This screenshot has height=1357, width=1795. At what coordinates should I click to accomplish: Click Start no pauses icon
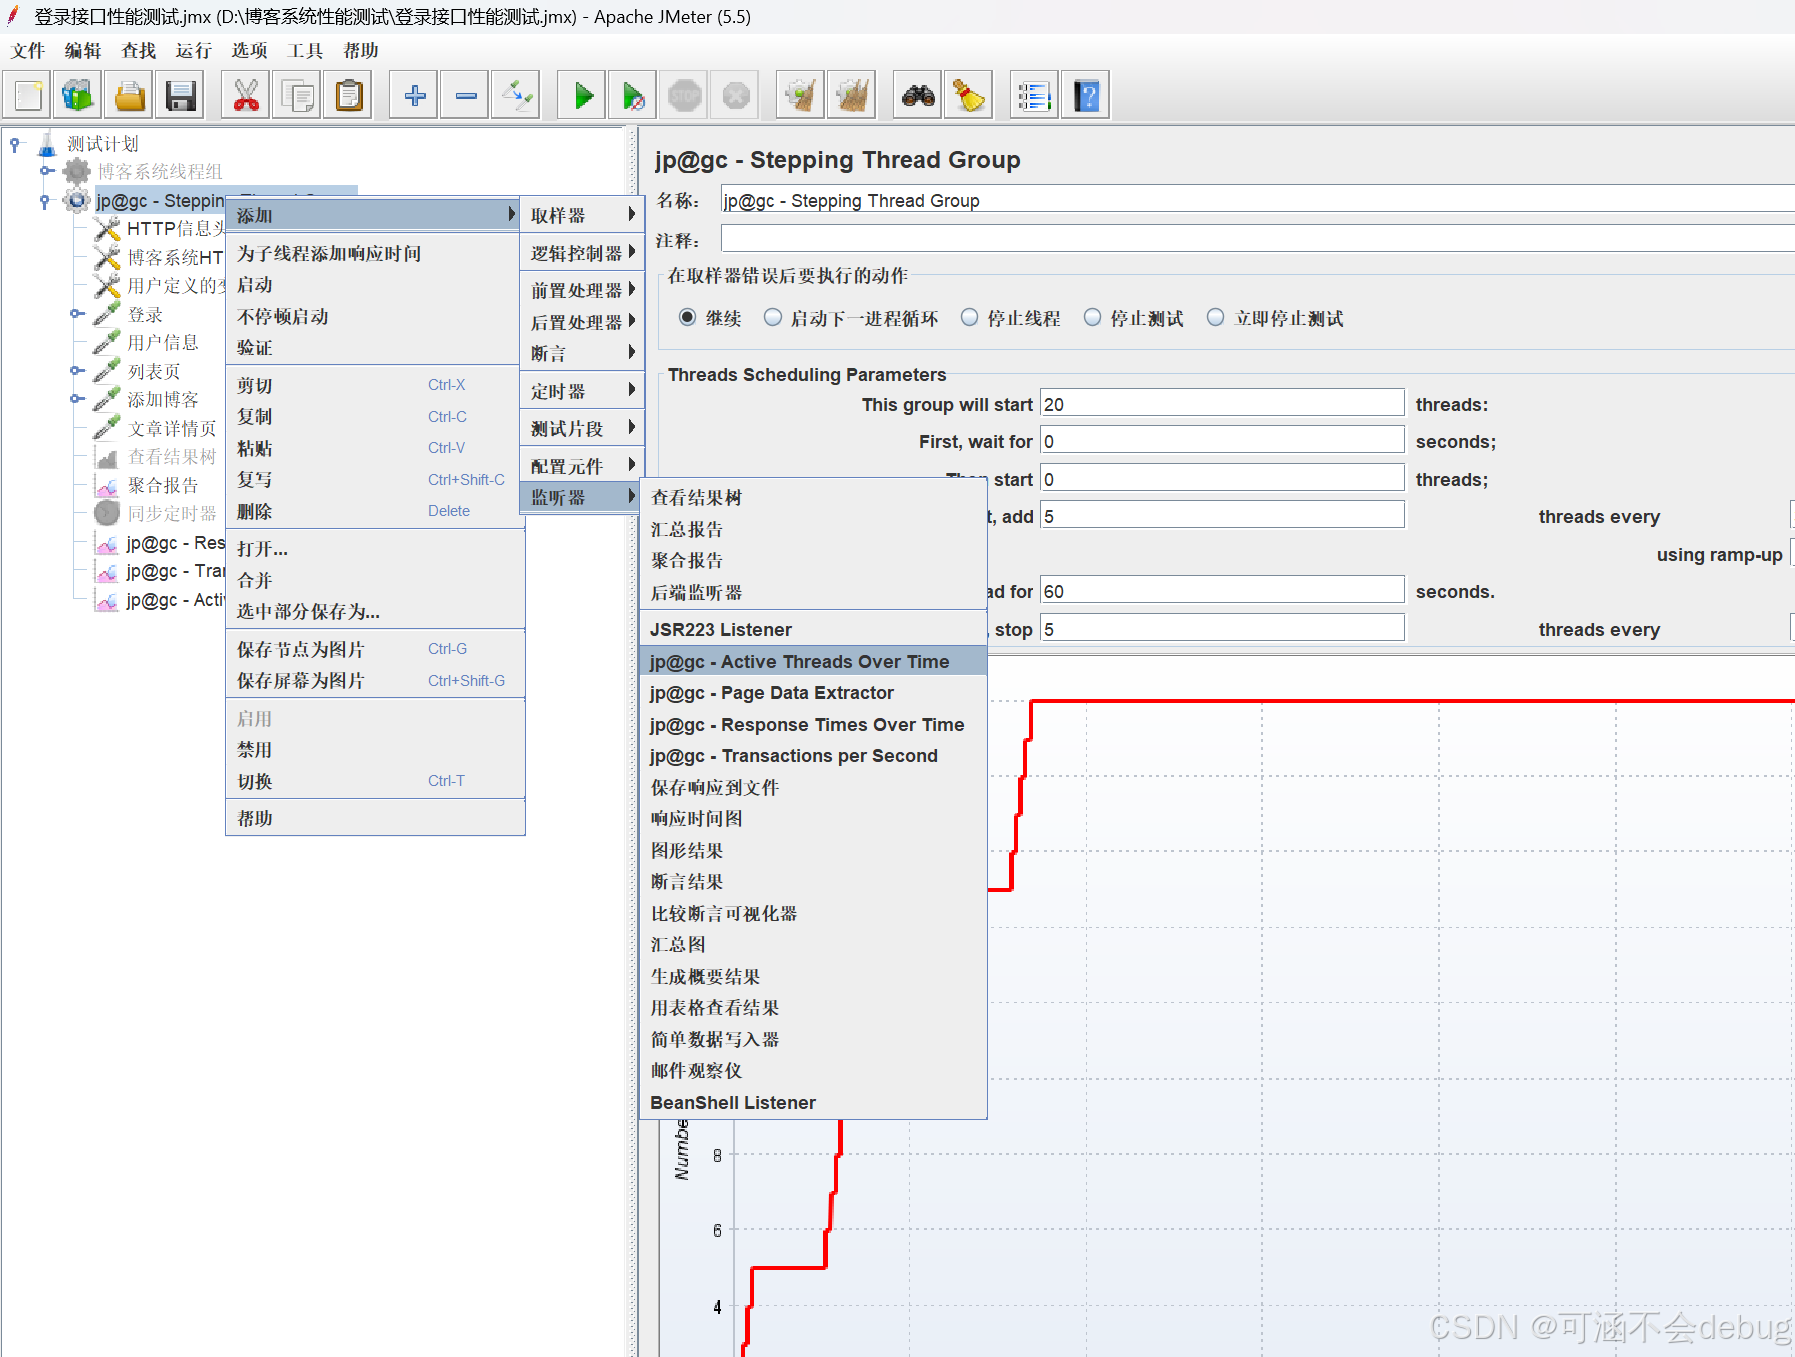pos(633,96)
